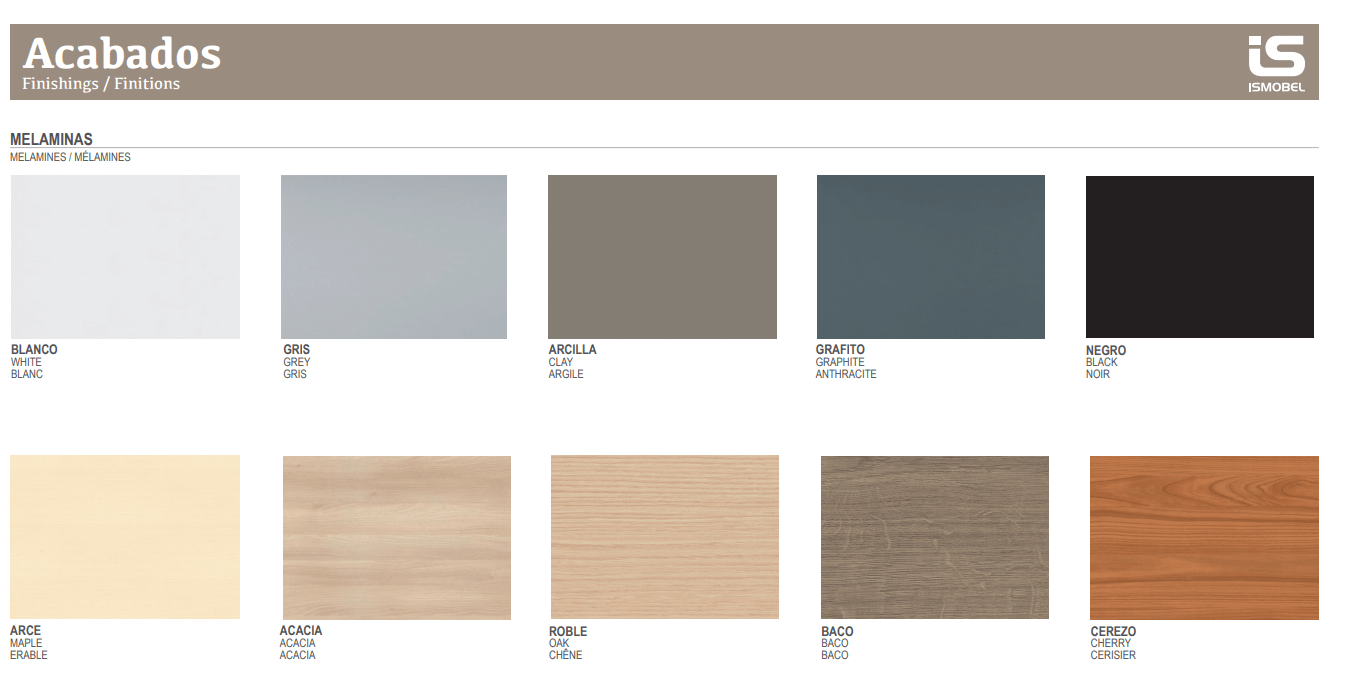Screen dimensions: 1345x676
Task: Select the Arce maple wood swatch
Action: pyautogui.click(x=125, y=537)
